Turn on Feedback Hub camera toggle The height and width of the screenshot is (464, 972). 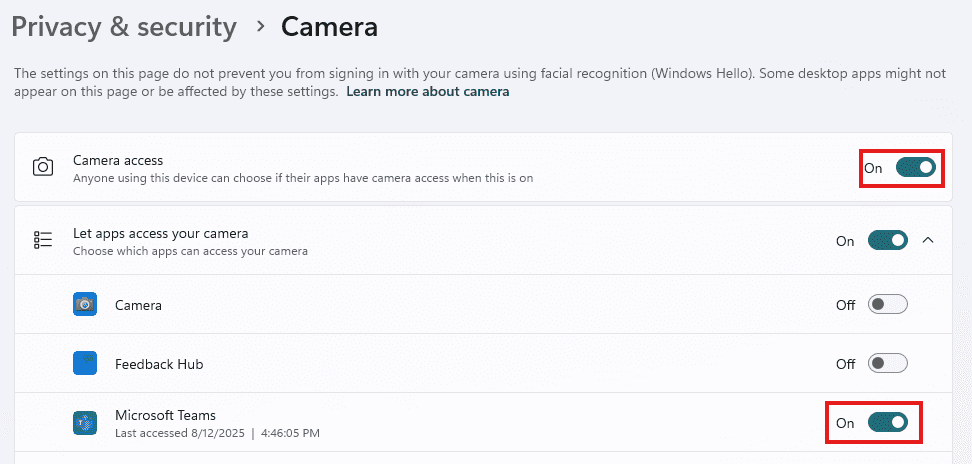[888, 364]
